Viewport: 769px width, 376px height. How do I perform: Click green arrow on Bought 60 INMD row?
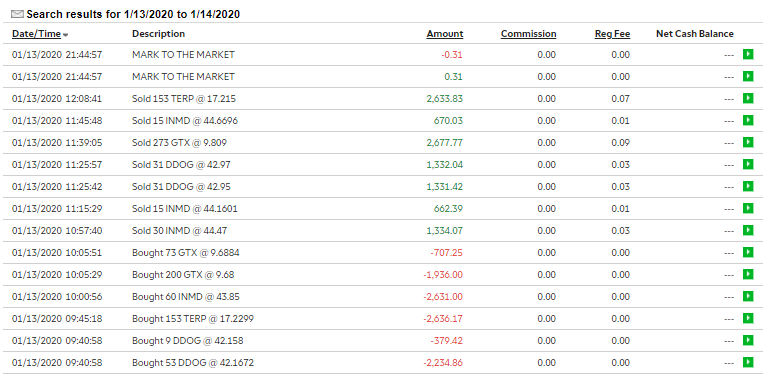[748, 296]
